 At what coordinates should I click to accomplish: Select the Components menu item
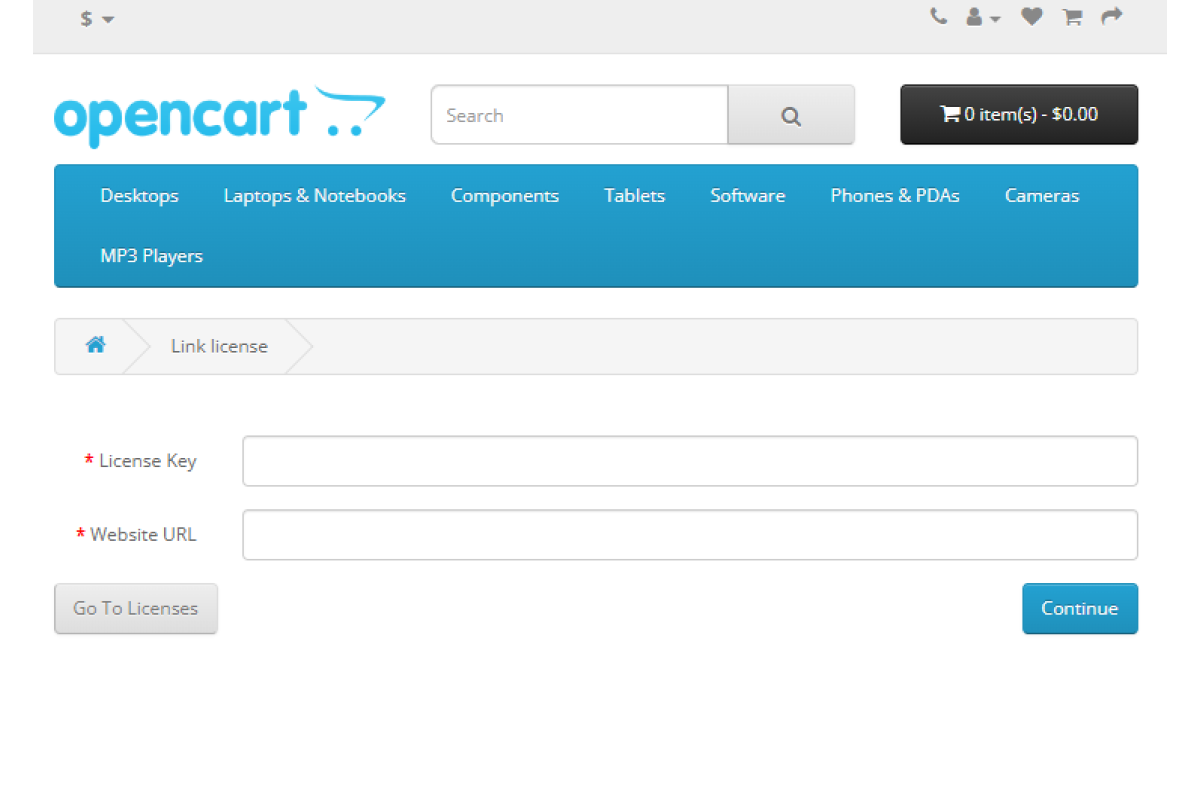(x=504, y=196)
